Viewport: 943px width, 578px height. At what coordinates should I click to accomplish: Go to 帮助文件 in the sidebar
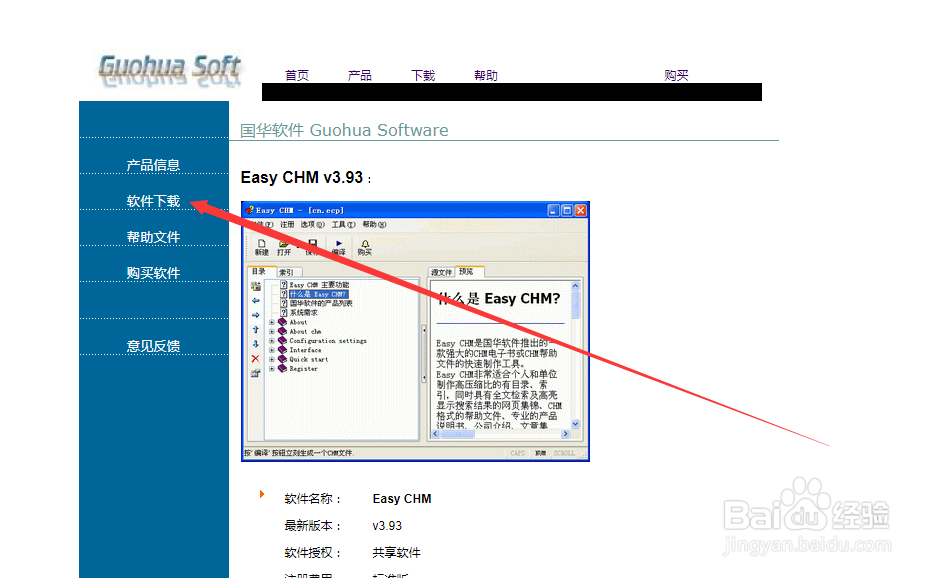point(153,237)
